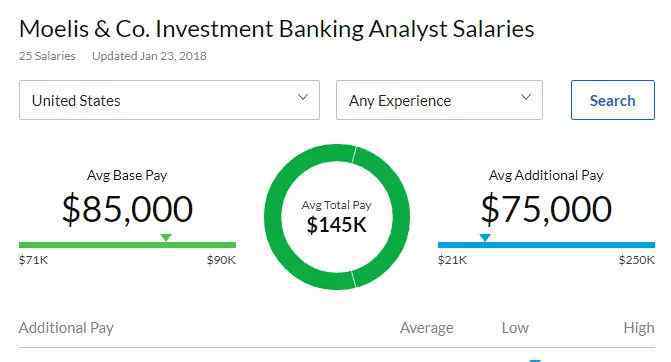The width and height of the screenshot is (671, 362).
Task: Click the green triangle marker on base pay bar
Action: click(166, 237)
